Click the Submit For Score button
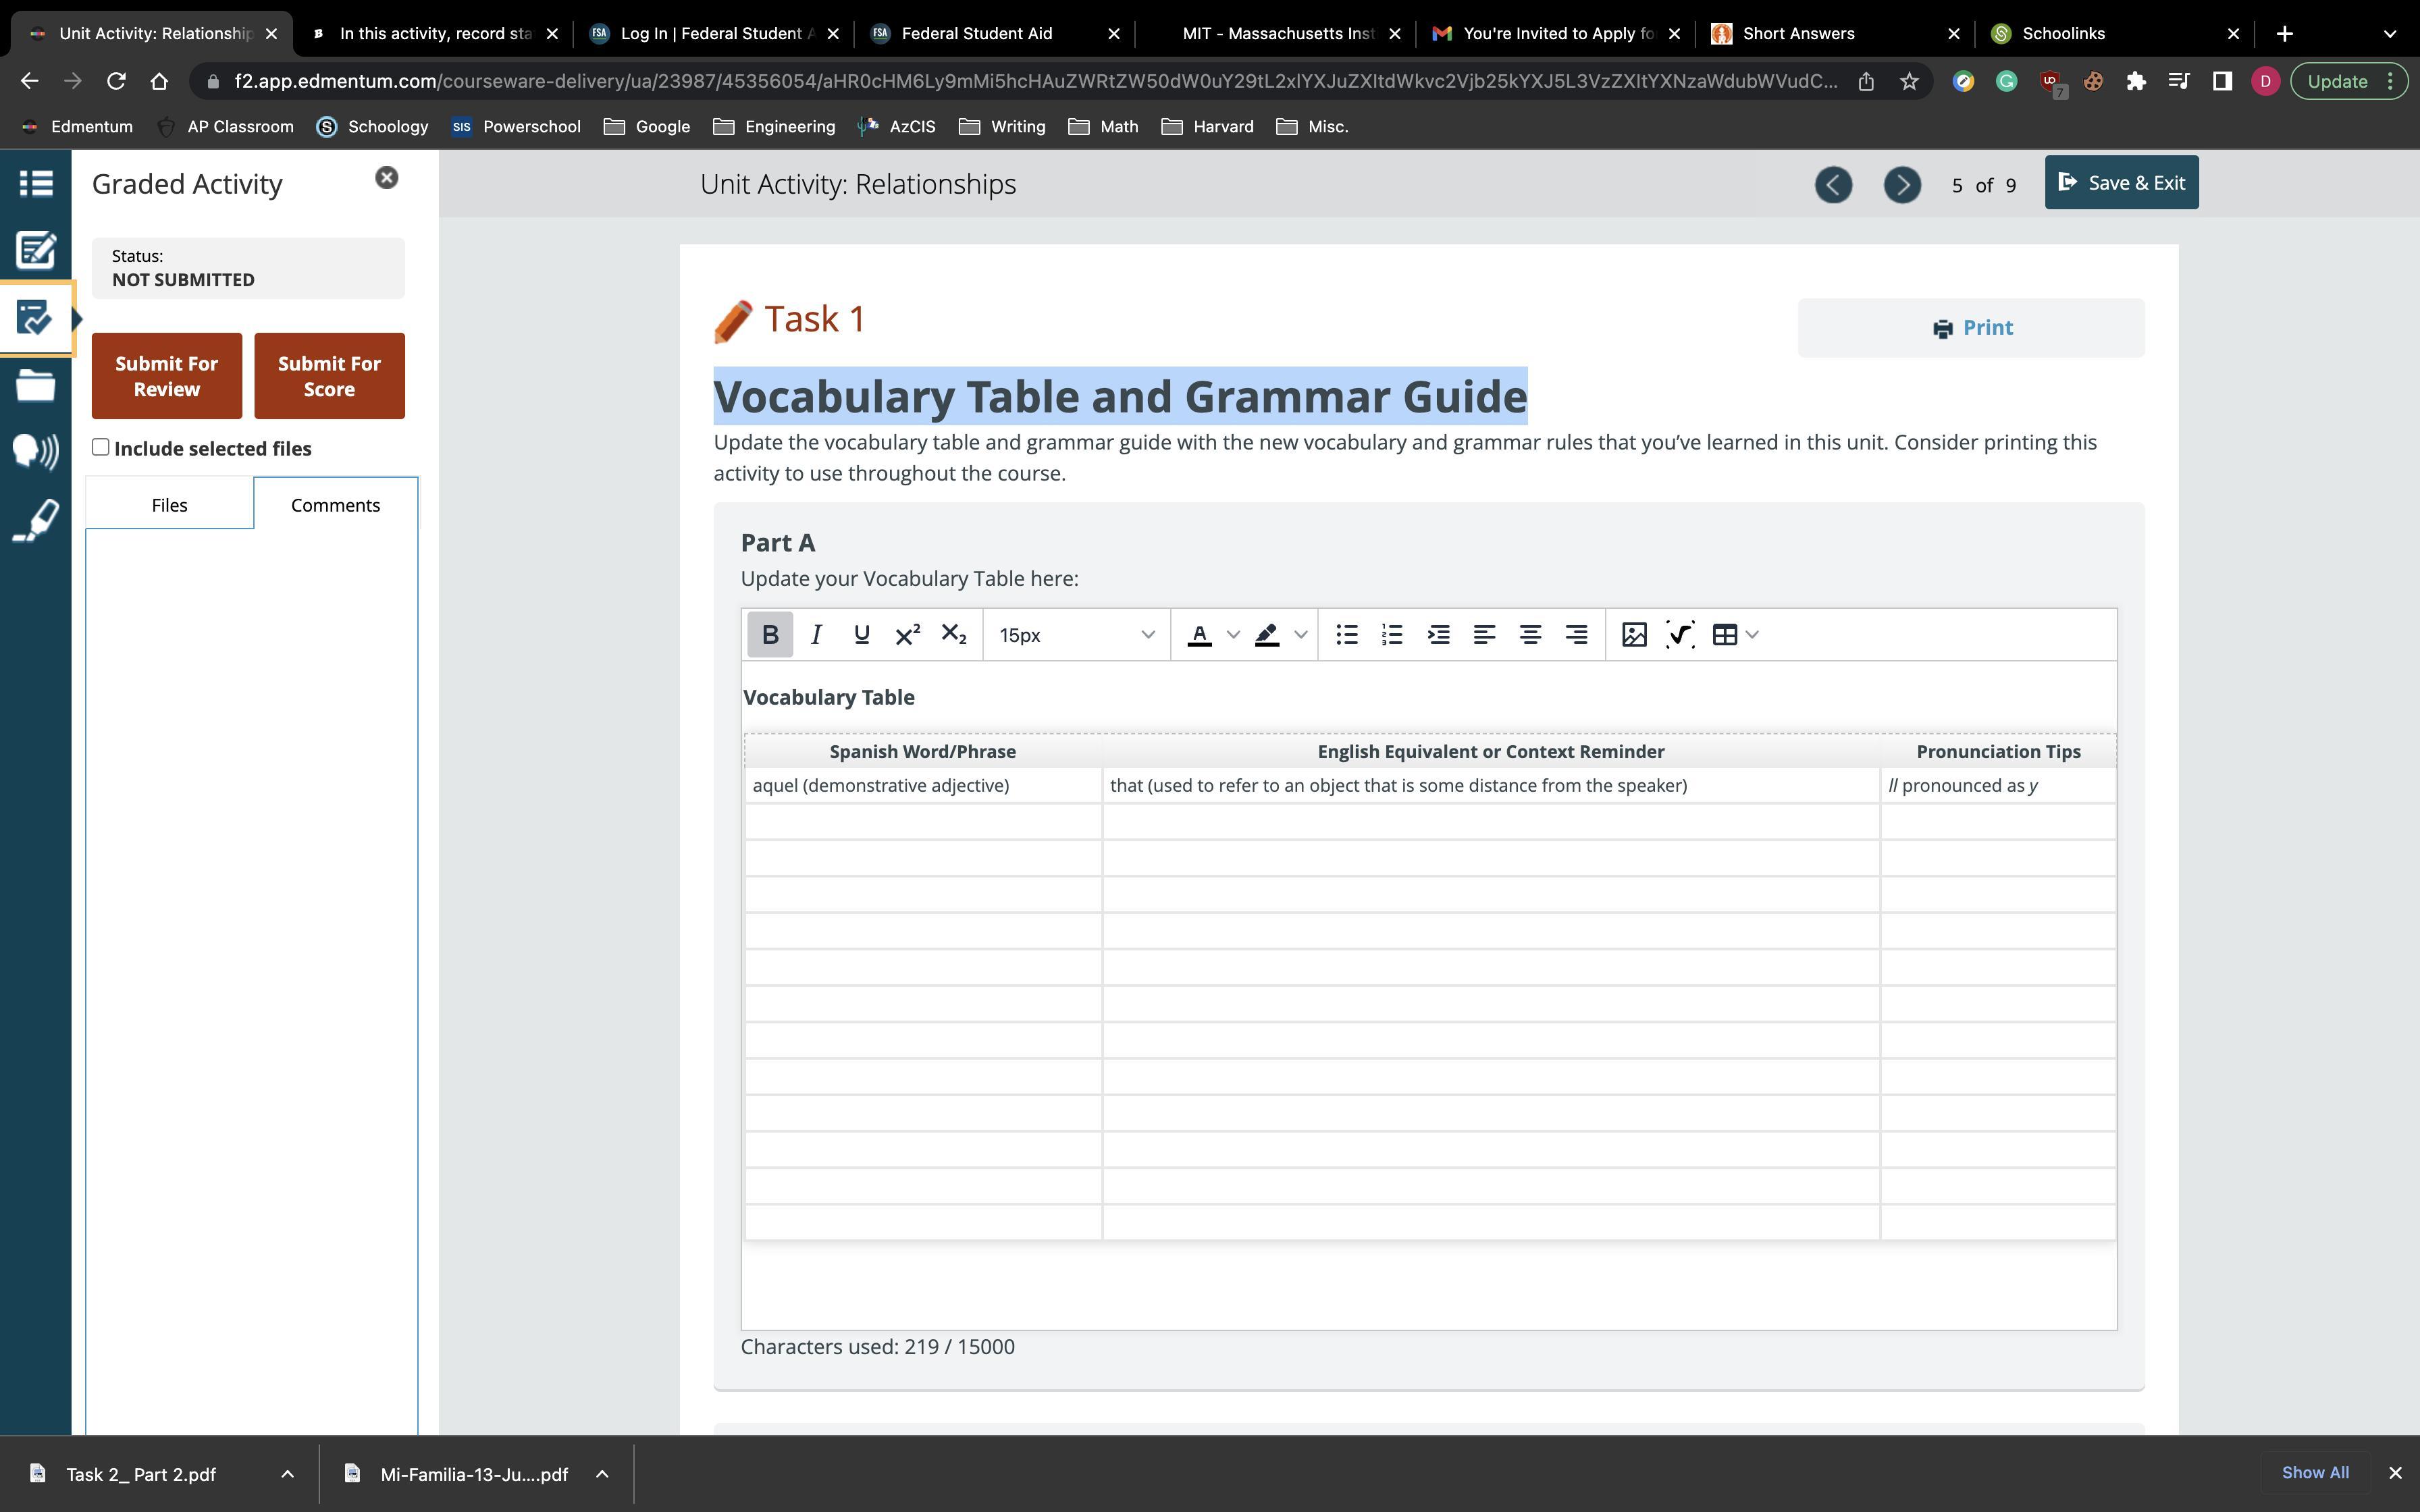The width and height of the screenshot is (2420, 1512). coord(329,376)
